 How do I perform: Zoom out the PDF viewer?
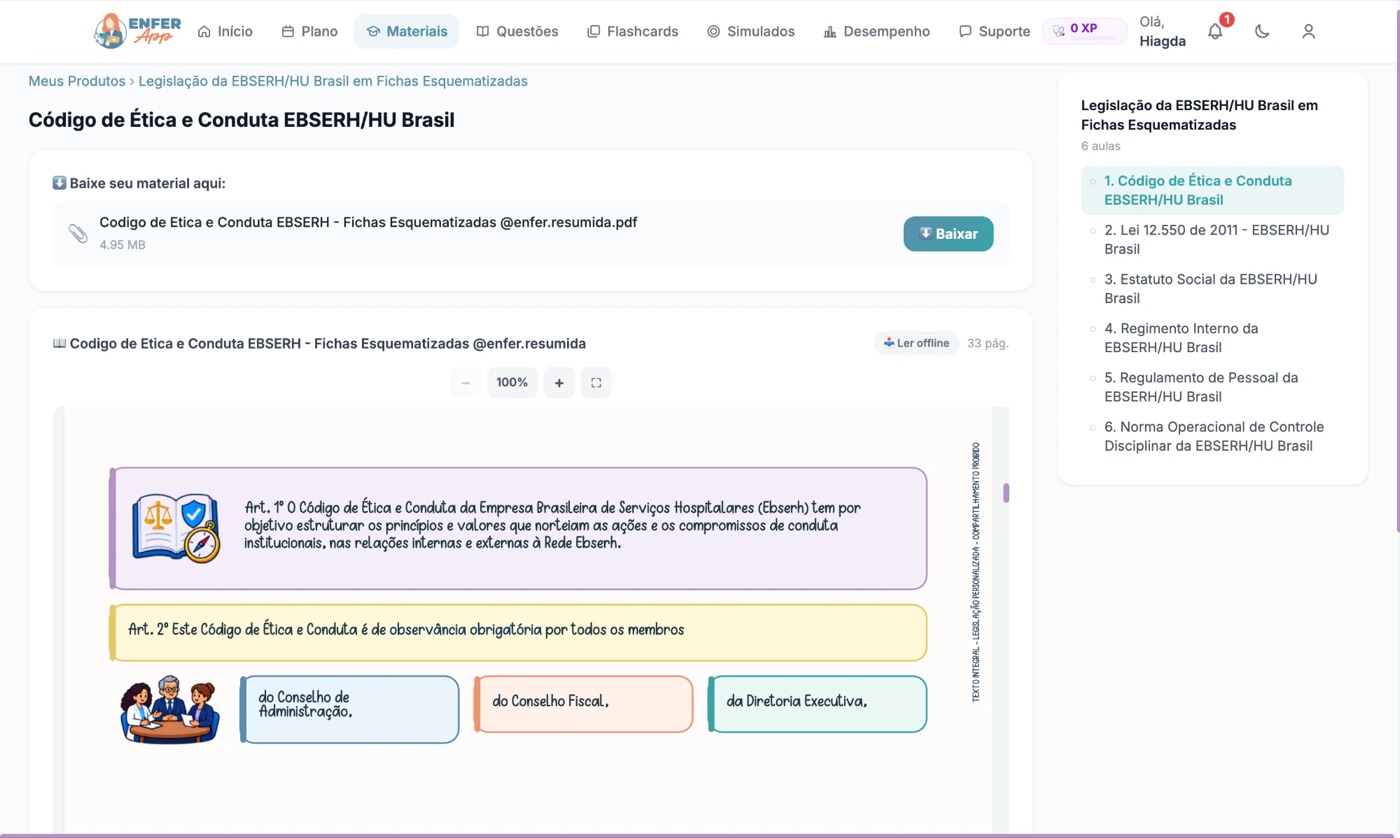pyautogui.click(x=466, y=382)
